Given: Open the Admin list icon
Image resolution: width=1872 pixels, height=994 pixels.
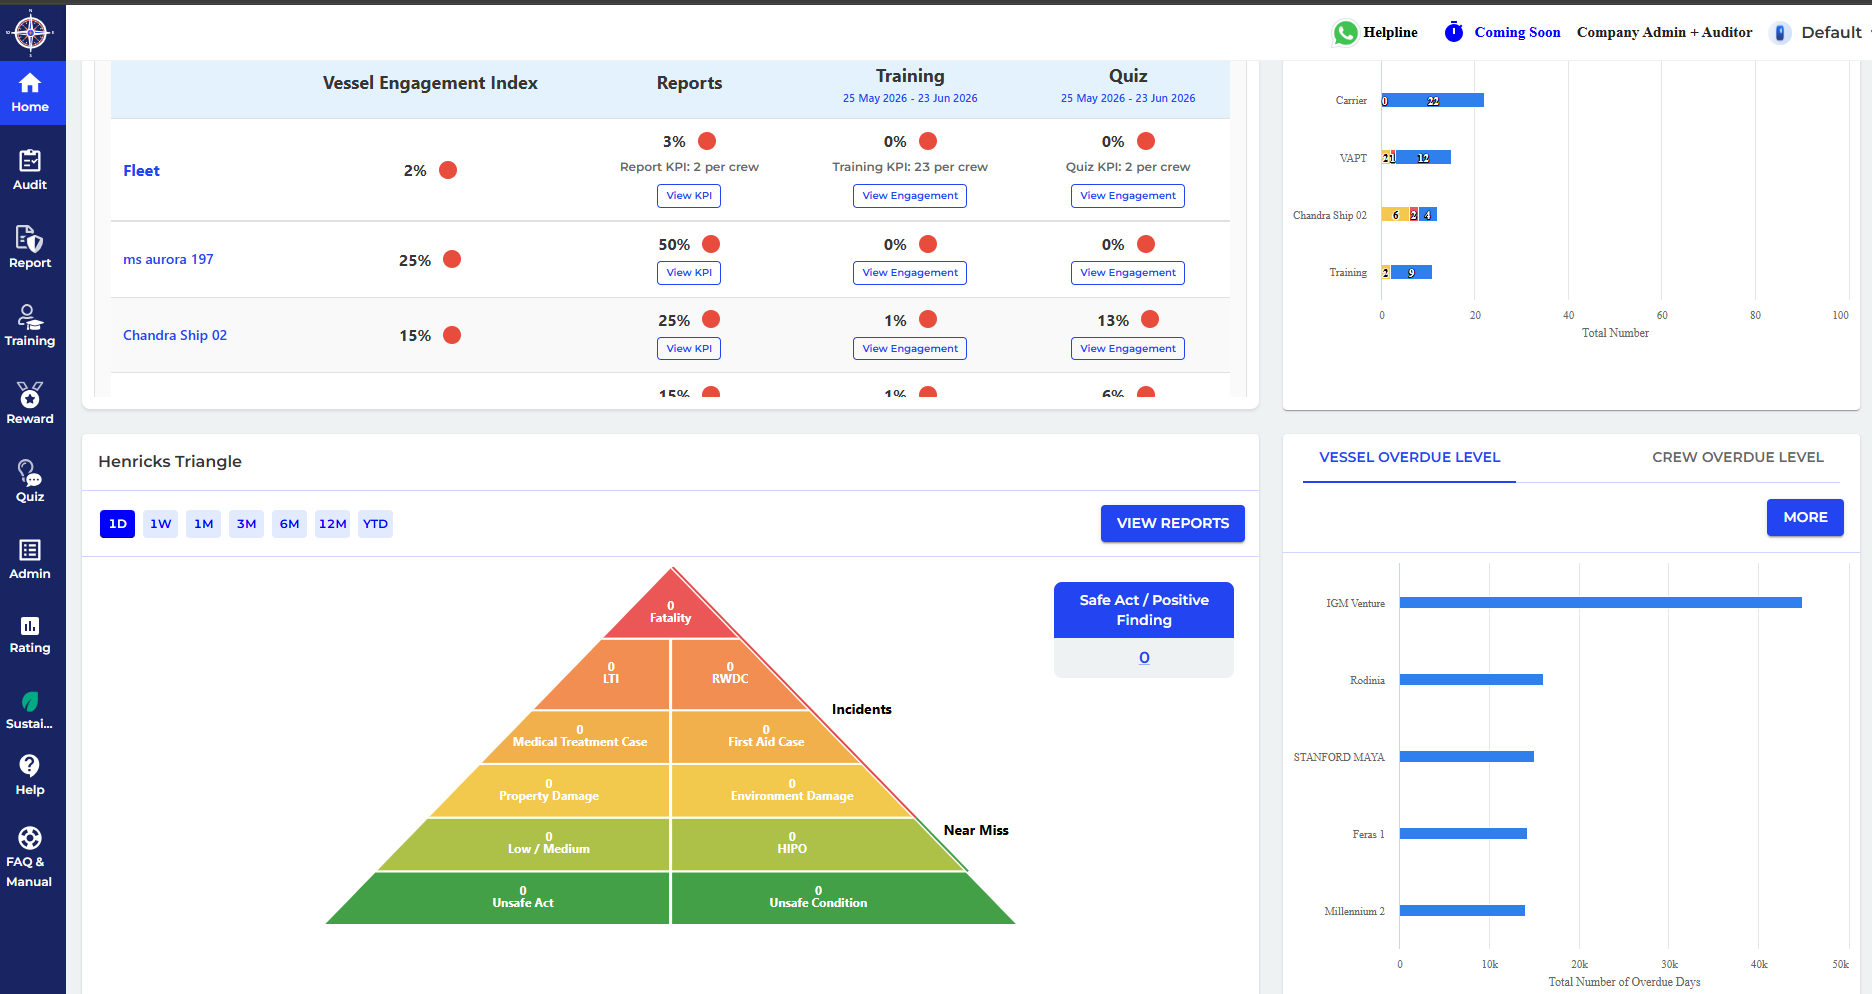Looking at the screenshot, I should point(30,550).
